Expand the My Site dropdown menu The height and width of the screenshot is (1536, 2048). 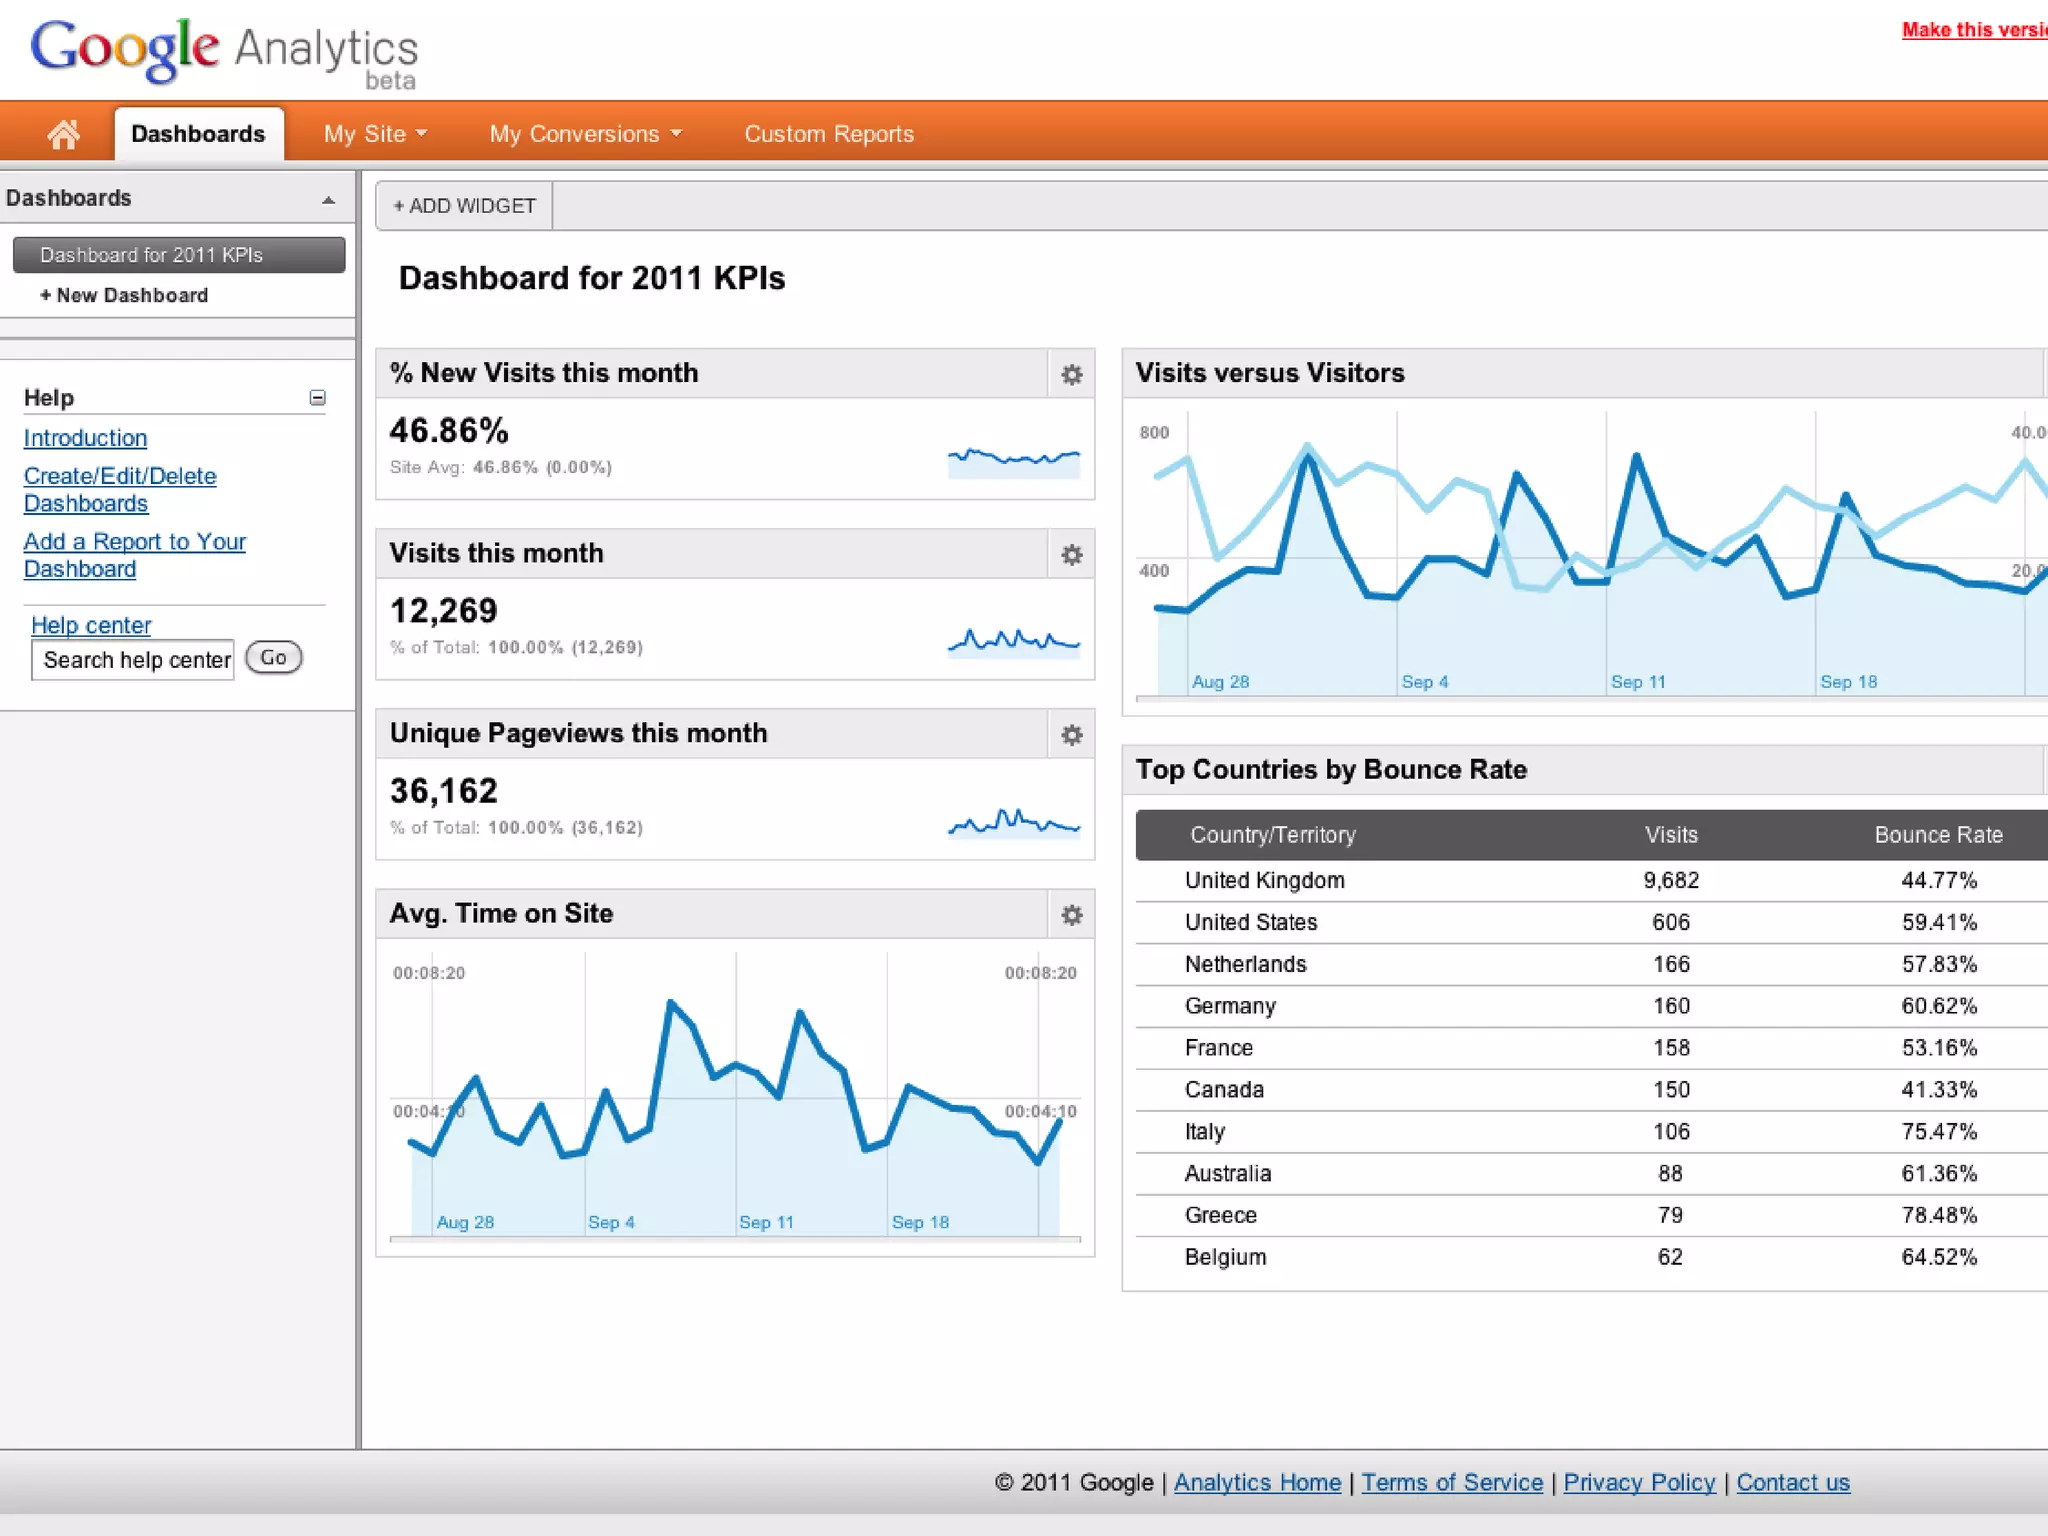375,134
